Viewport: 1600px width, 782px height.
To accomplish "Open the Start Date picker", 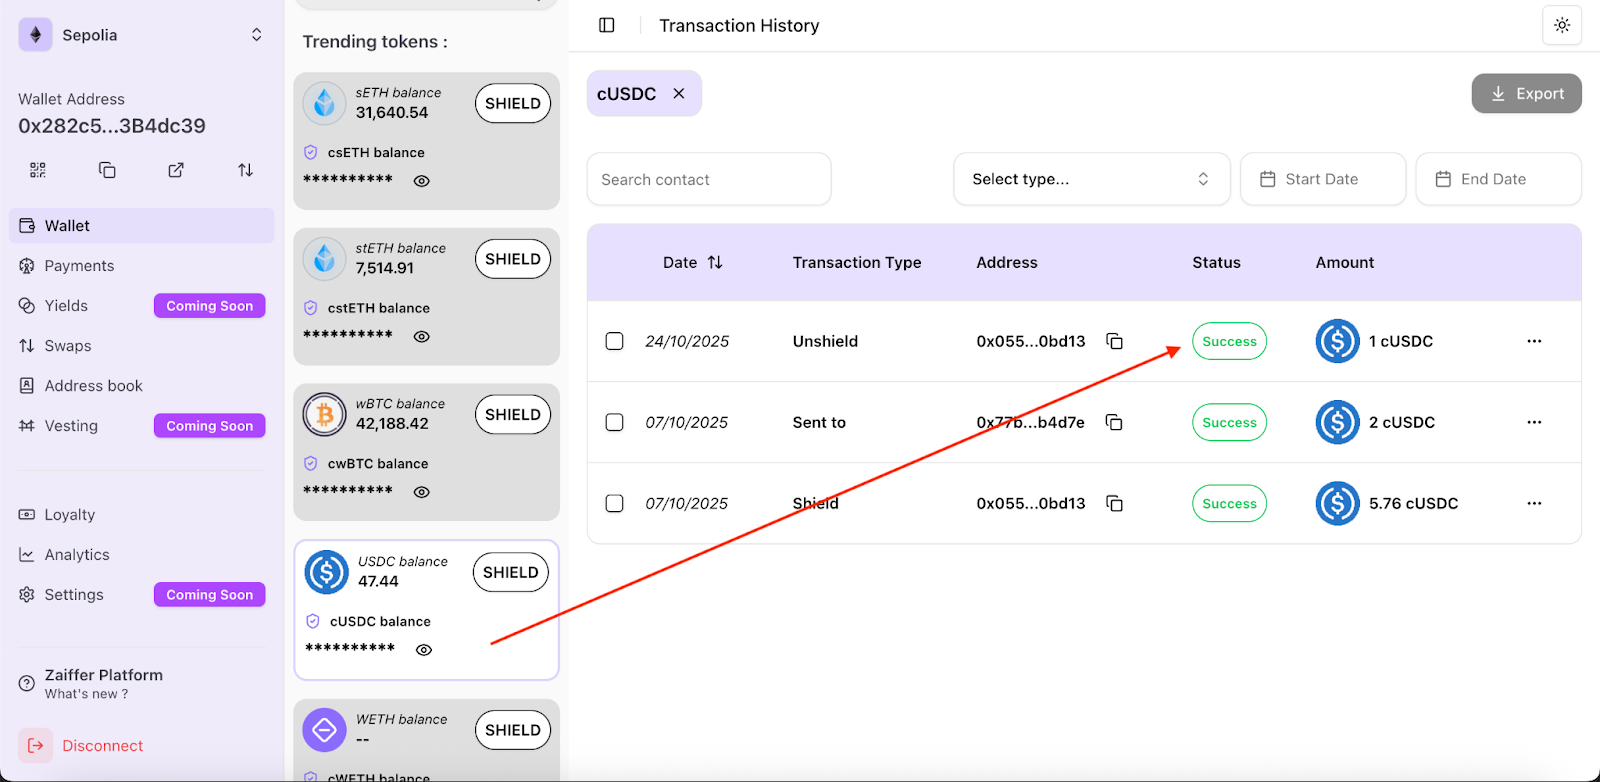I will click(x=1323, y=179).
